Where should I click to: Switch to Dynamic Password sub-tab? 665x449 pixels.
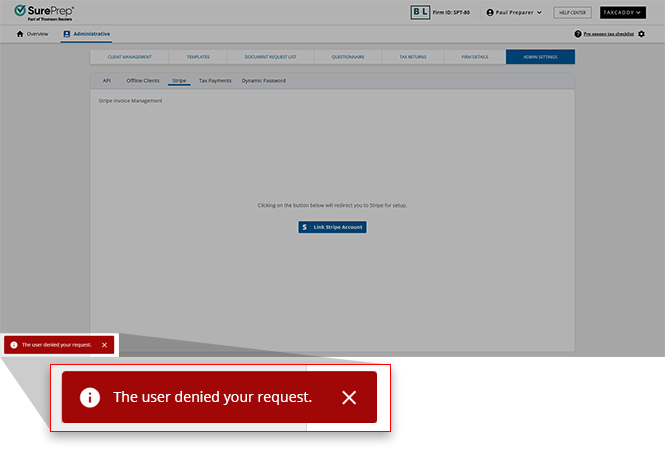pyautogui.click(x=264, y=81)
